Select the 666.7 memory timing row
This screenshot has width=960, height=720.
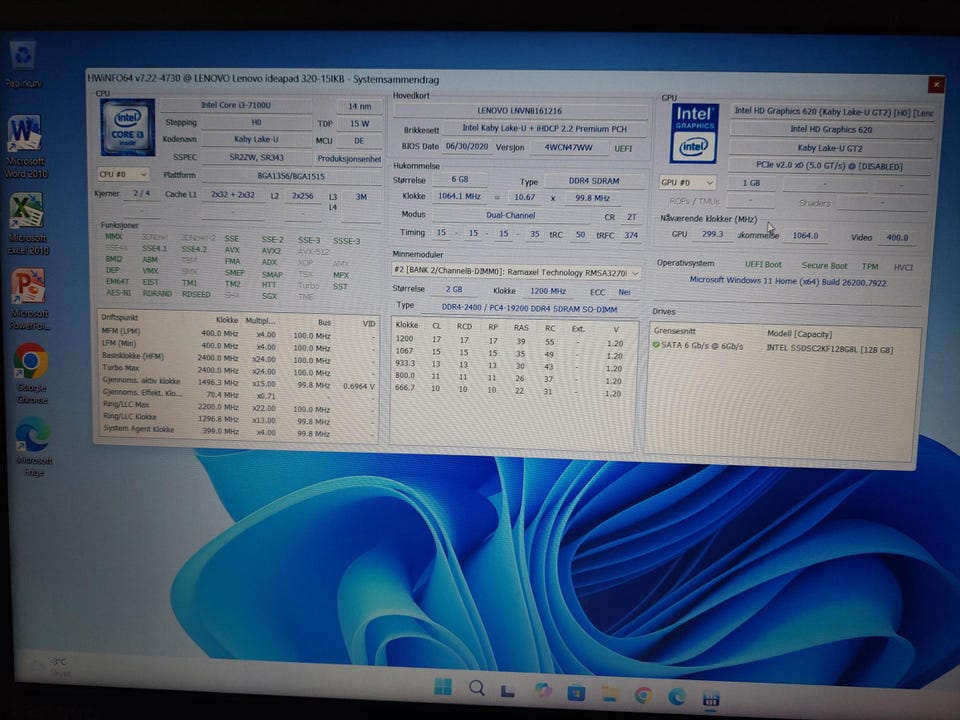pyautogui.click(x=512, y=390)
